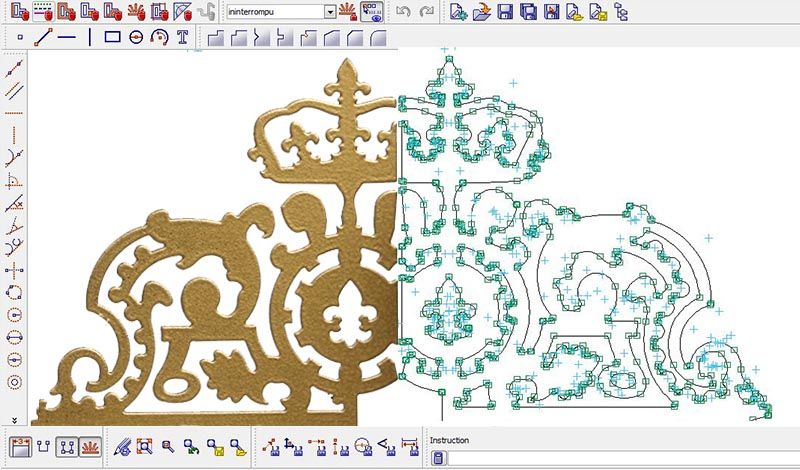800x470 pixels.
Task: Select the Text tool
Action: (183, 37)
